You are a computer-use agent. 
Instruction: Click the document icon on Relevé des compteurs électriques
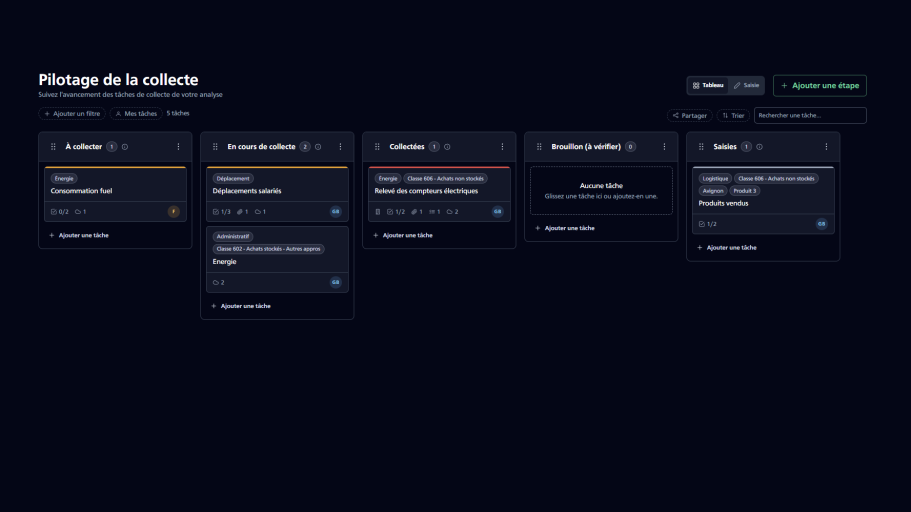tap(378, 212)
